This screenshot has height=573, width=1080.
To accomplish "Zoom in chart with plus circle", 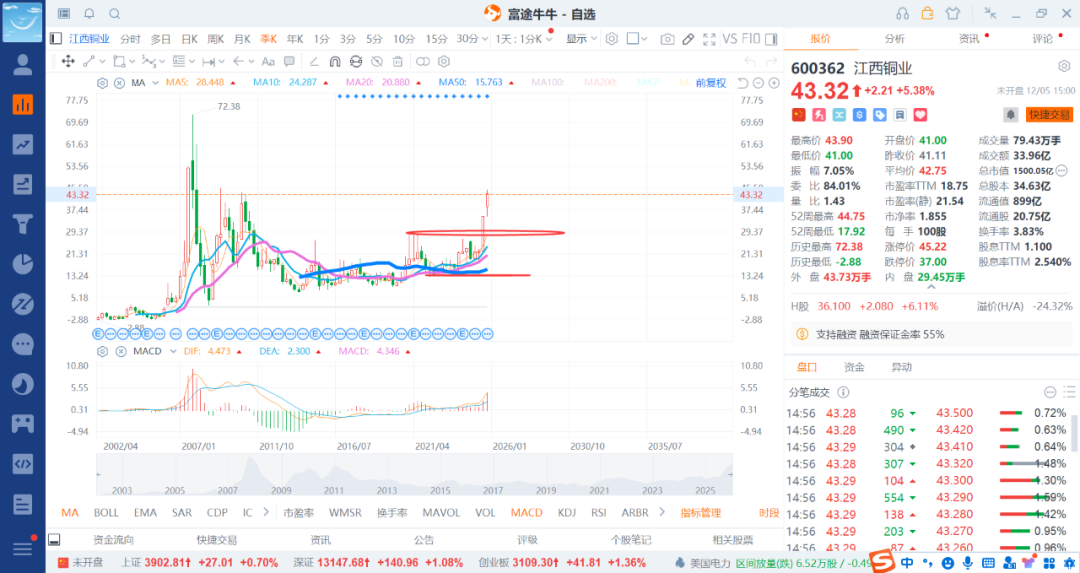I will click(x=774, y=83).
